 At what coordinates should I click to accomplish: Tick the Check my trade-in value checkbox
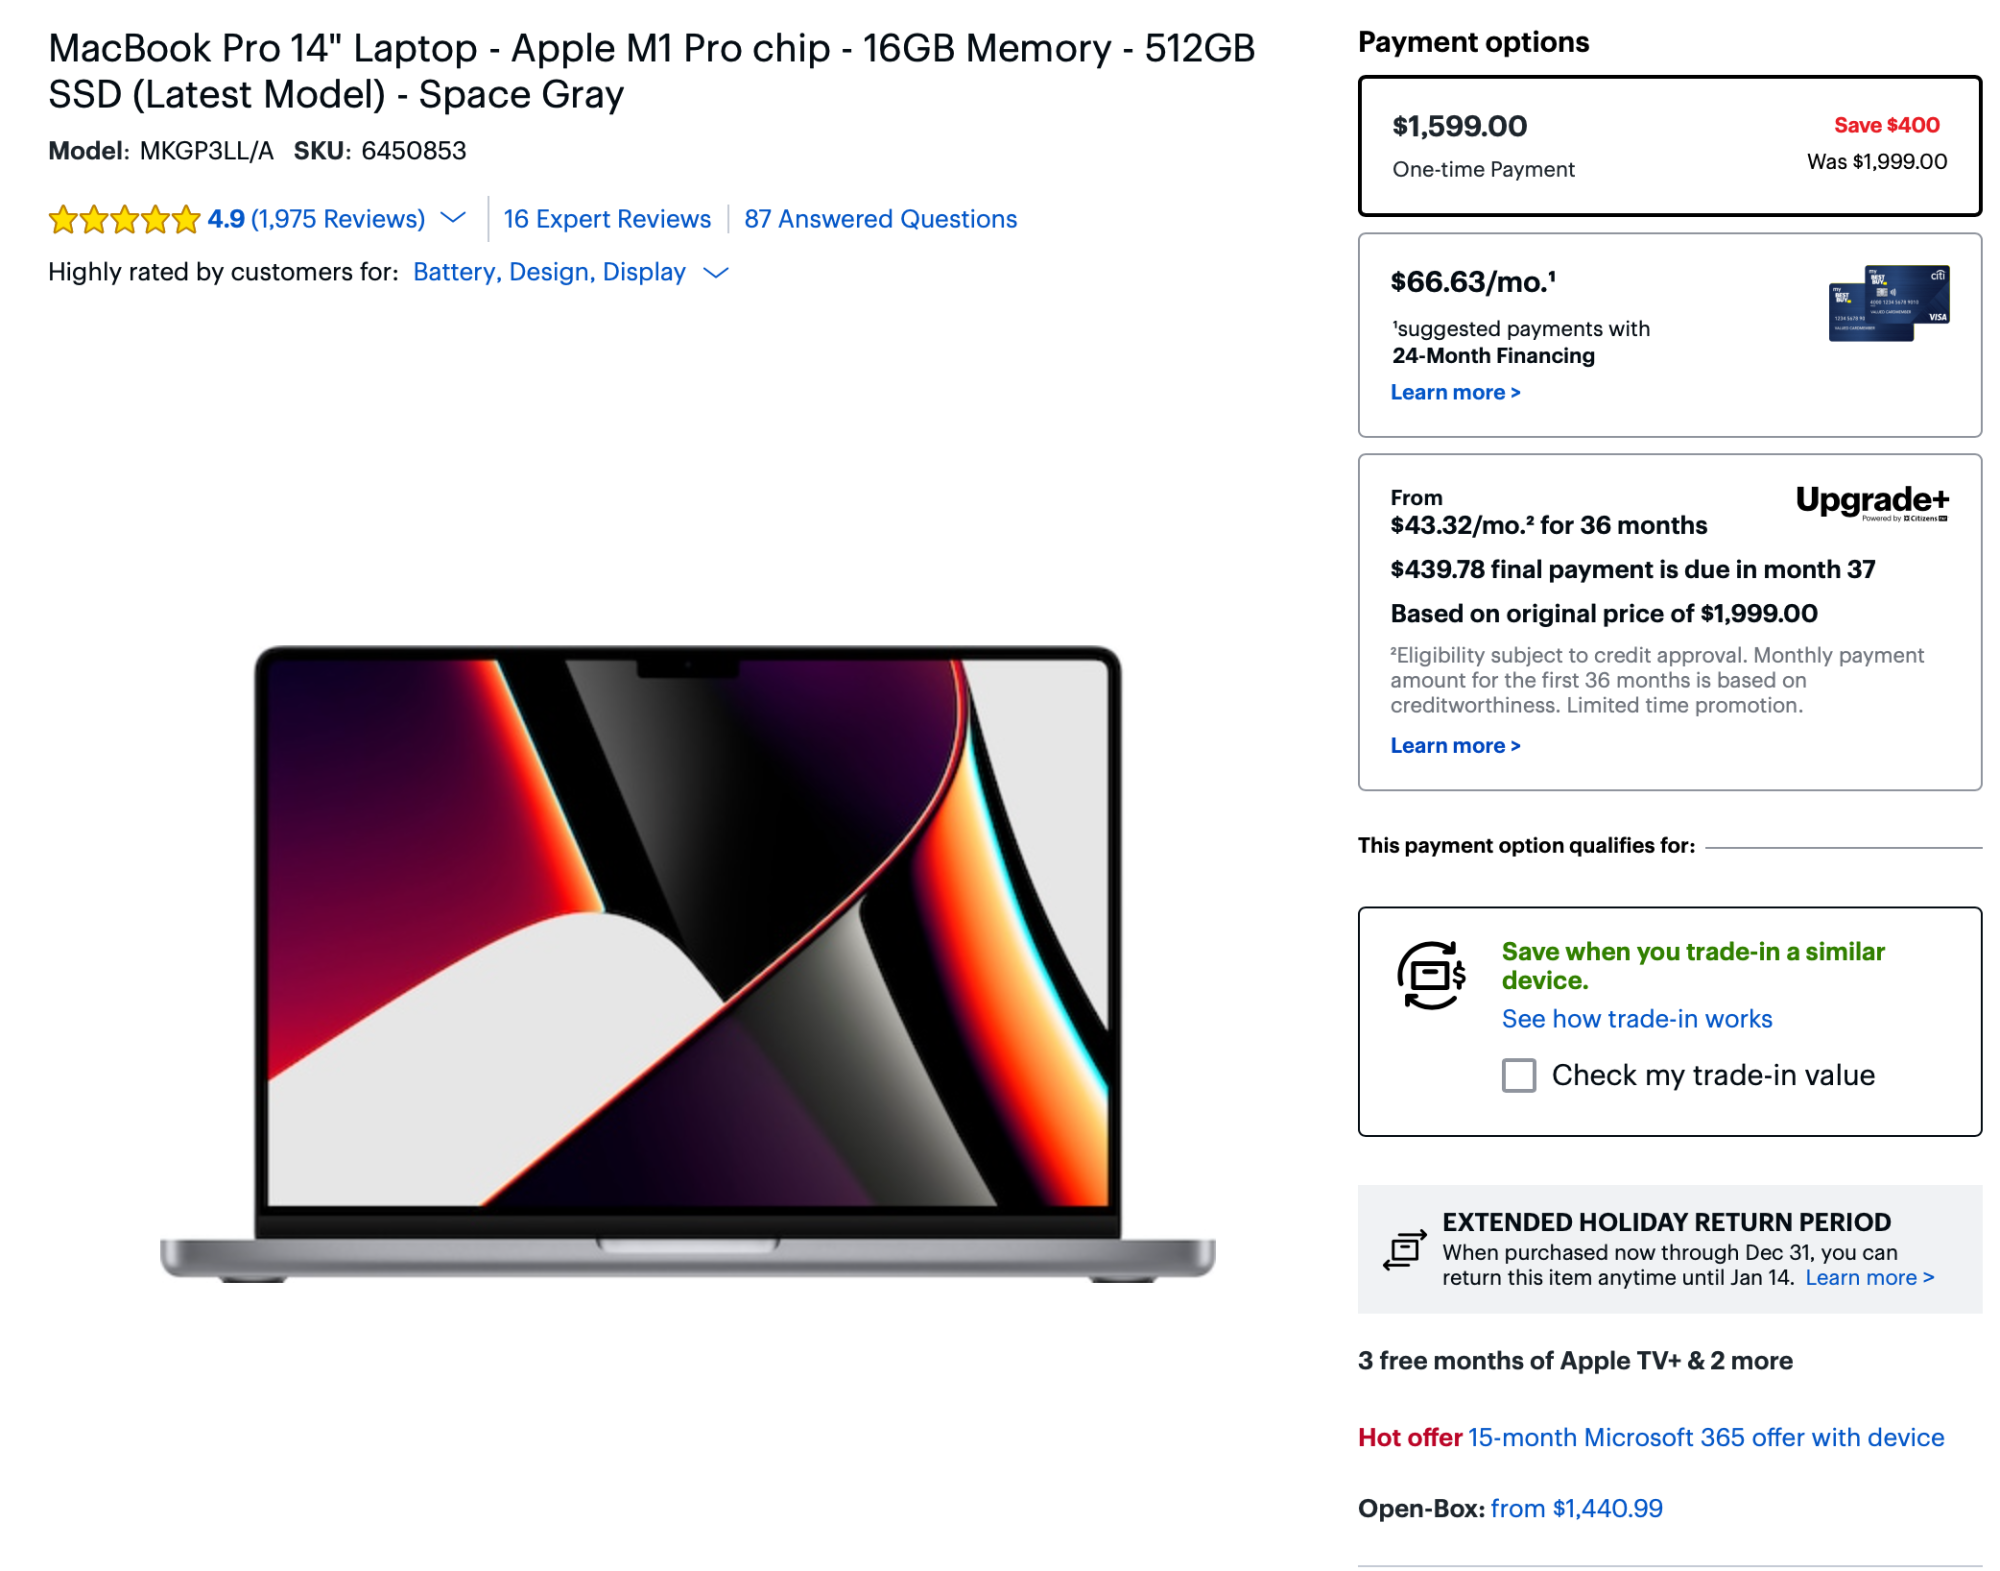pyautogui.click(x=1518, y=1075)
